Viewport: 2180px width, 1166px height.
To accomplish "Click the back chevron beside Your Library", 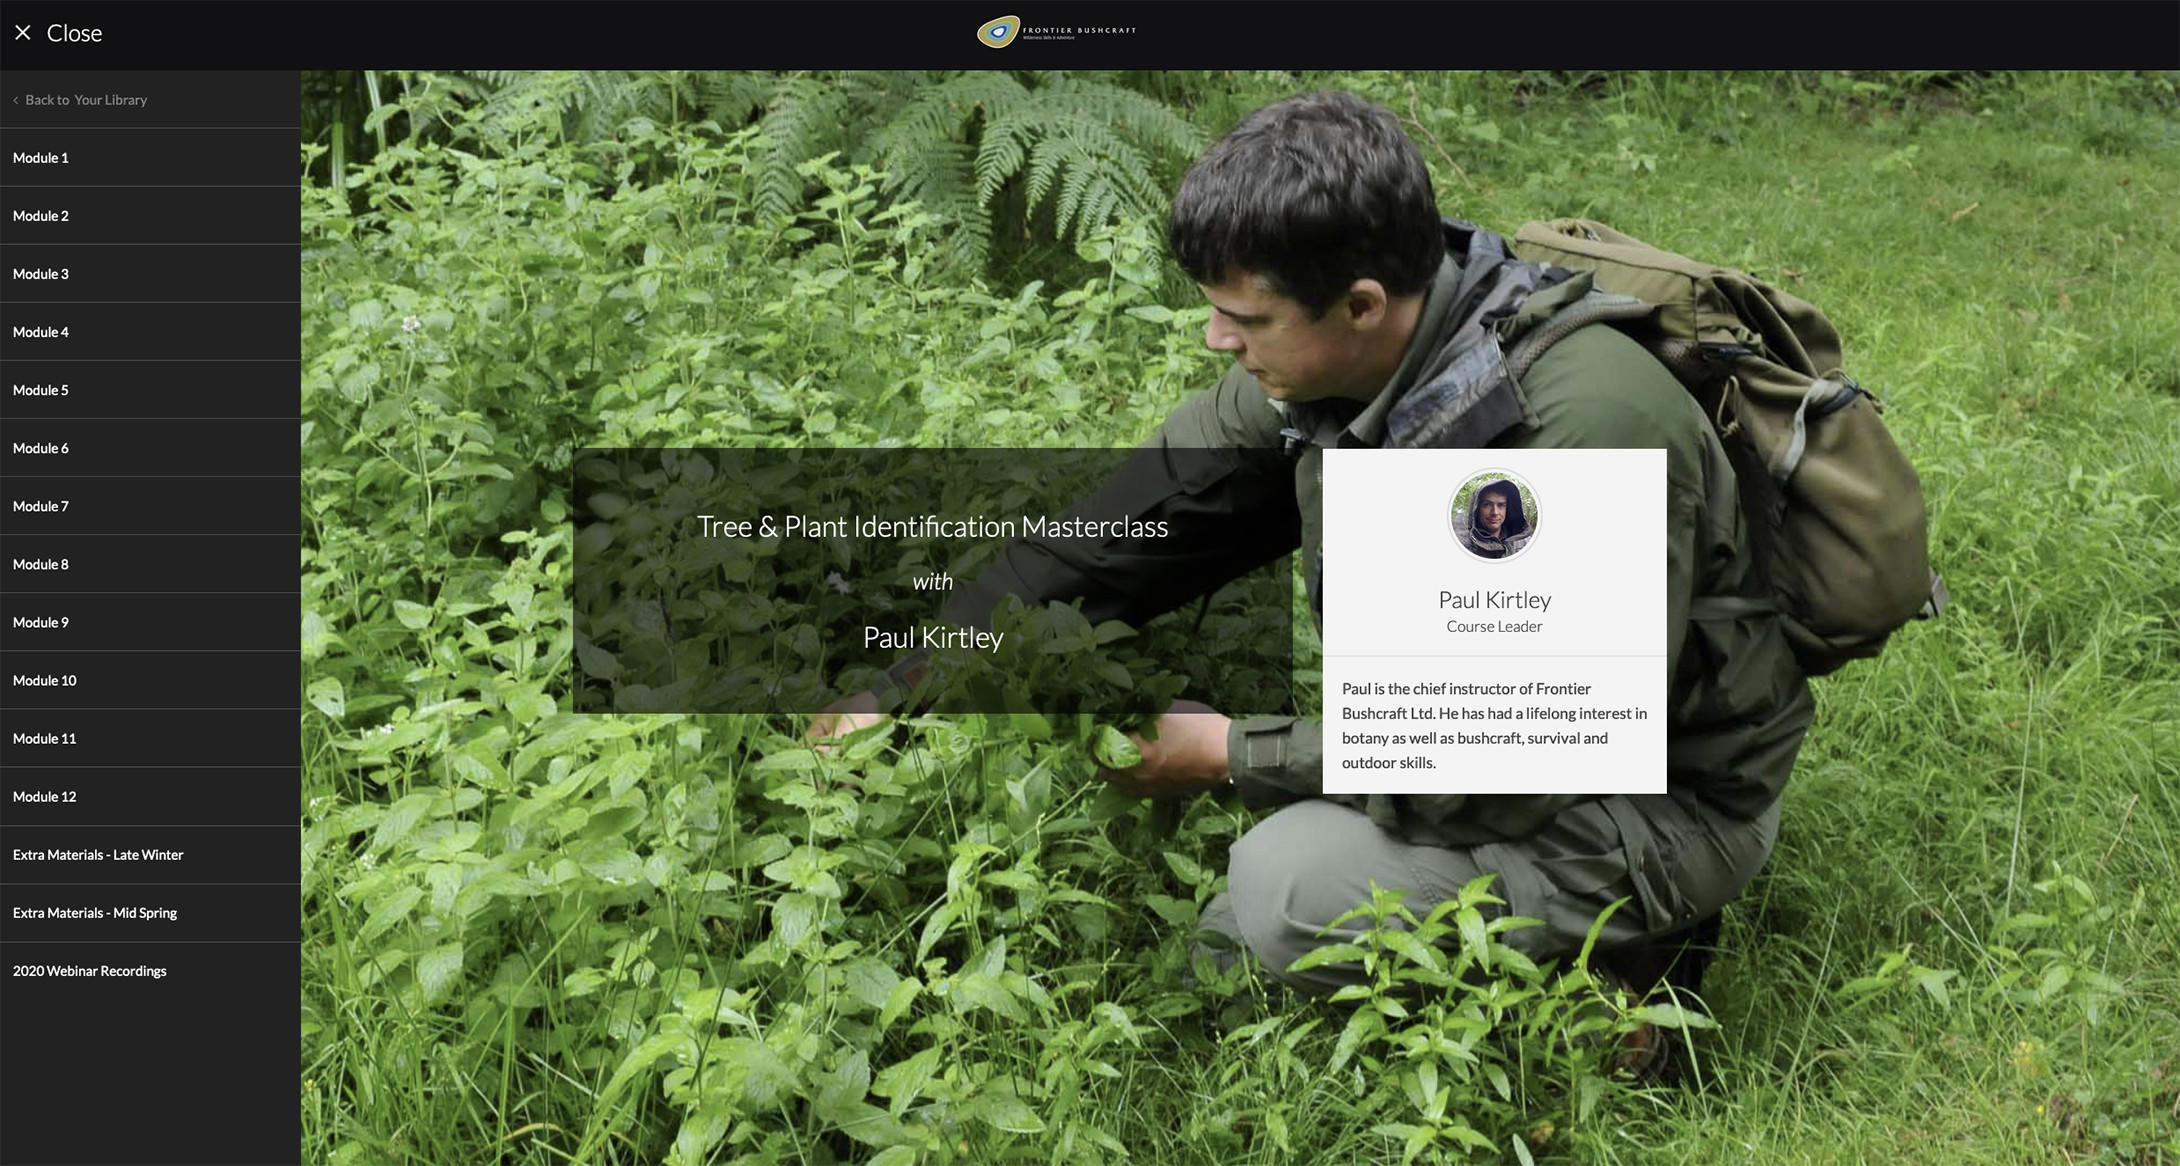I will coord(16,100).
